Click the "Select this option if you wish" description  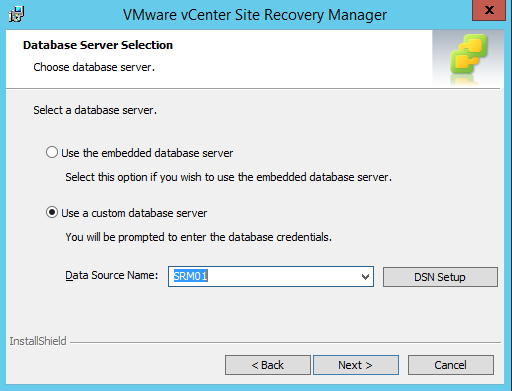coord(228,177)
